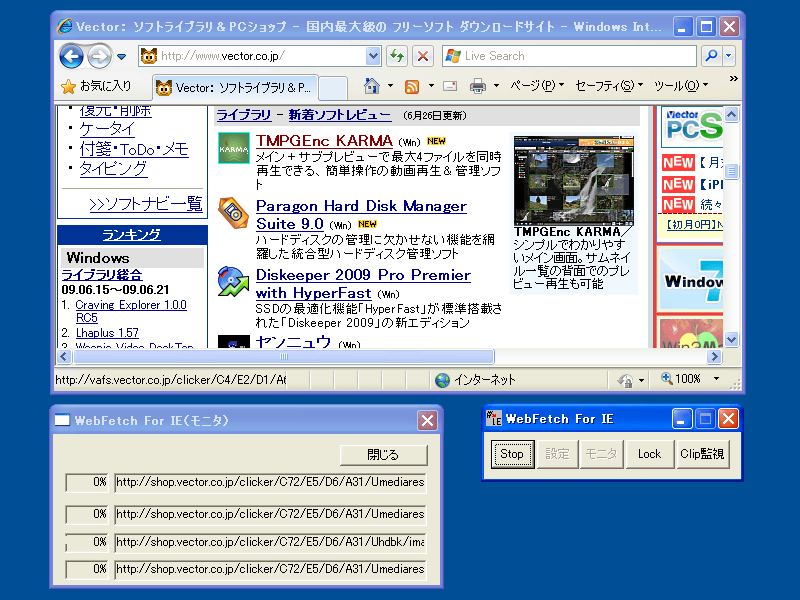Click Stop button in WebFetch For IE

512,454
